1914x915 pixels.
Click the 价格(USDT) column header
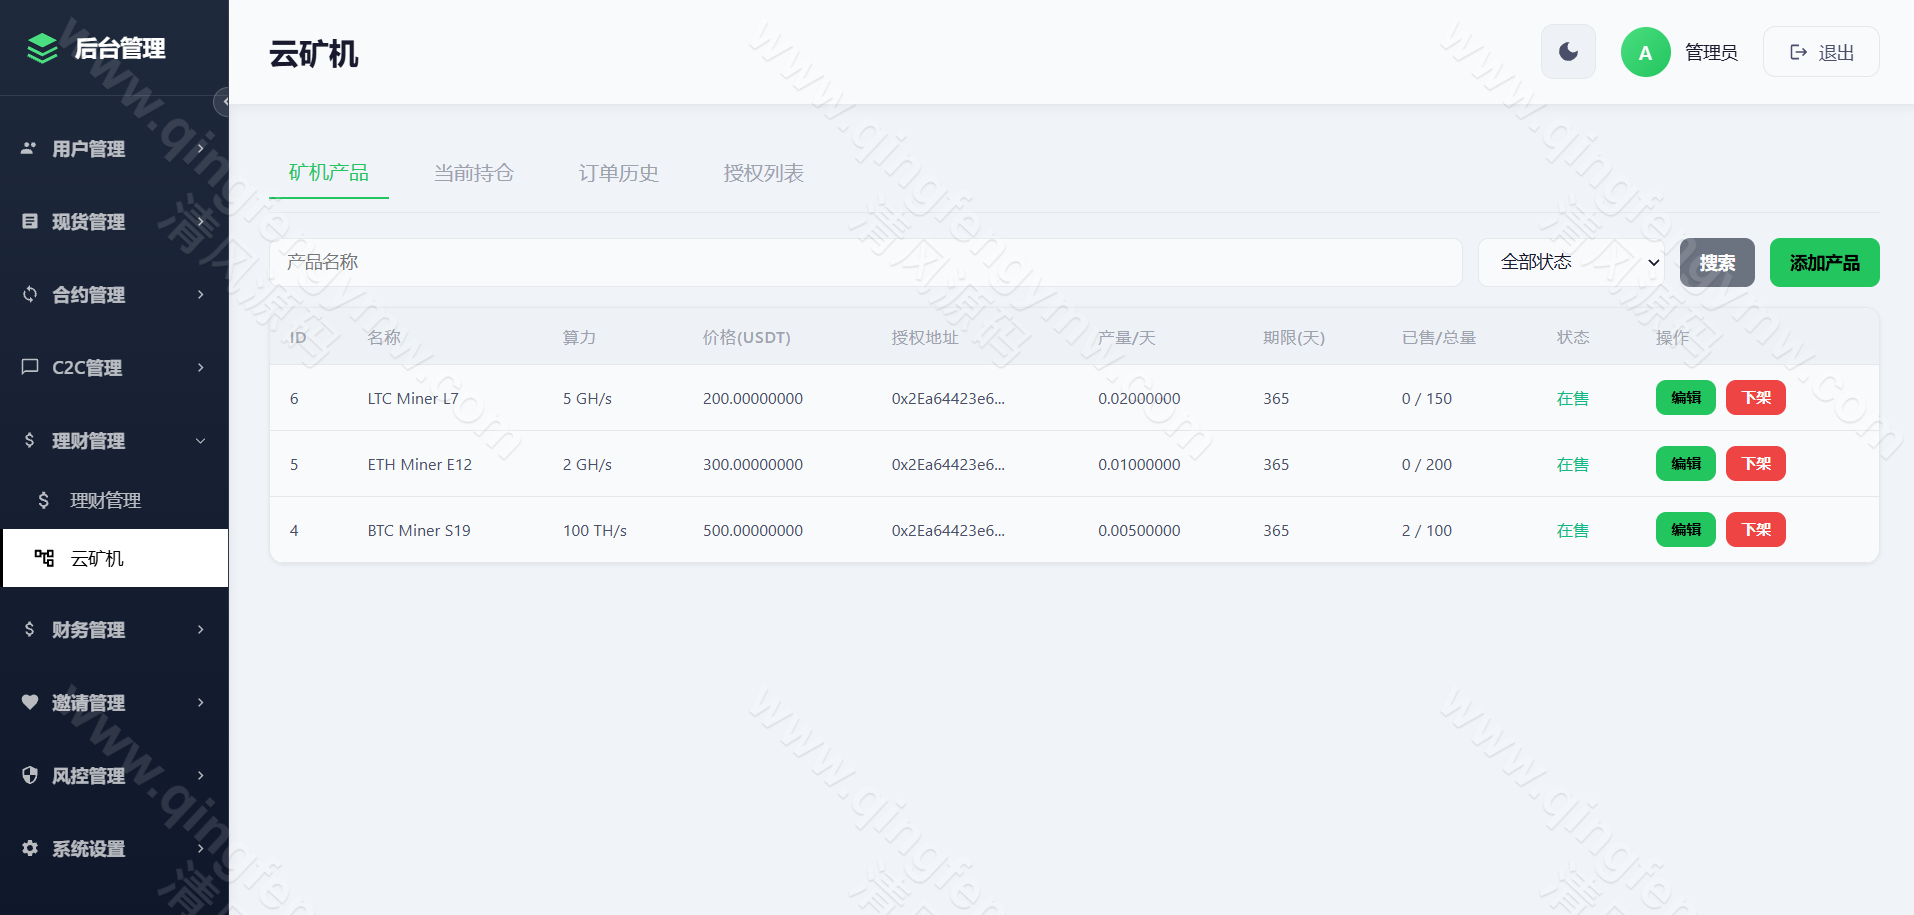(747, 337)
